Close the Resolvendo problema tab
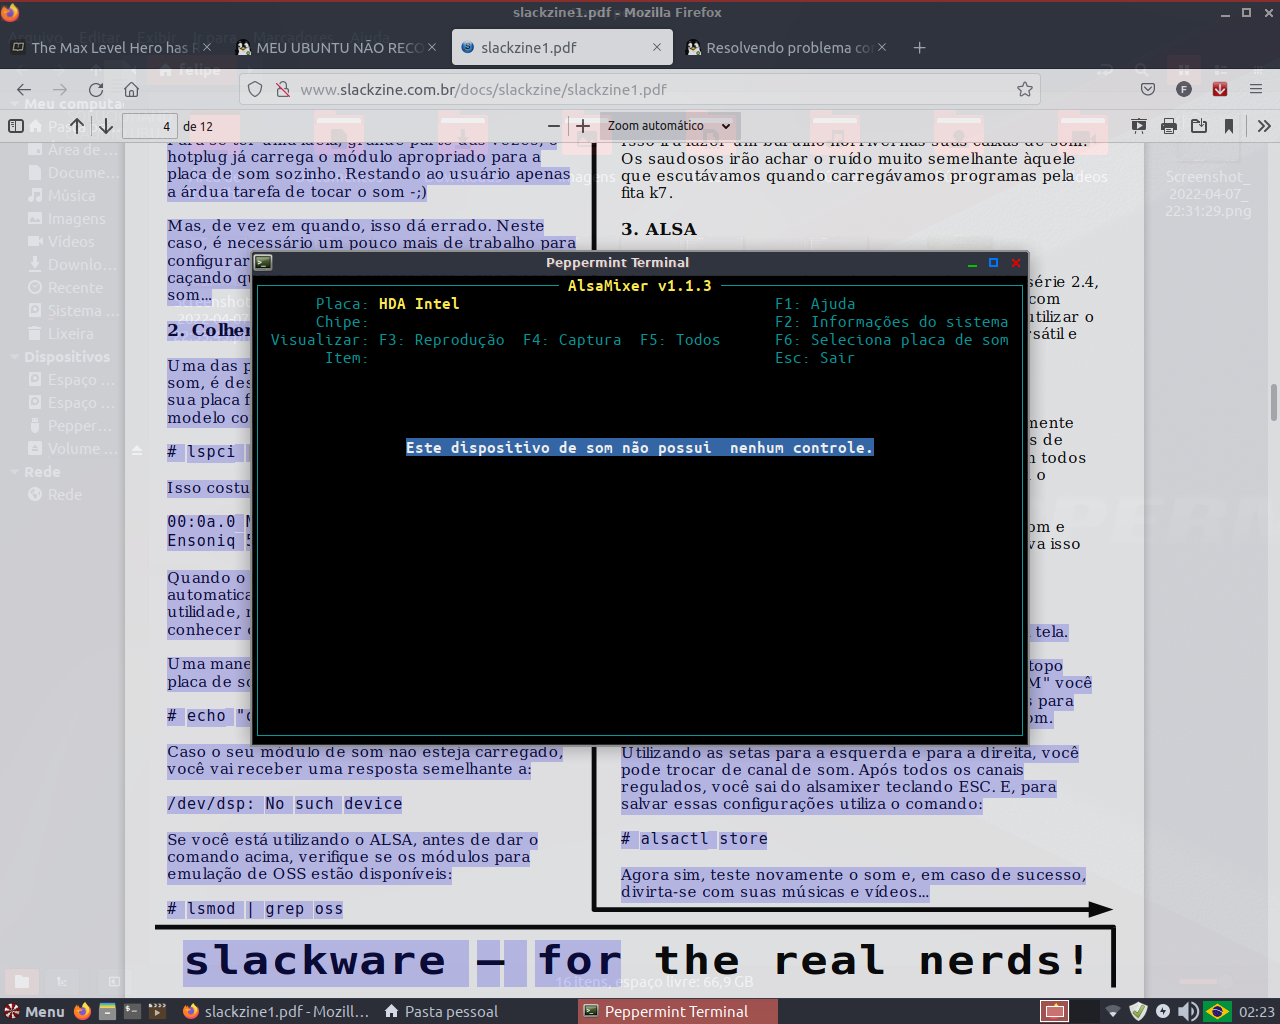 tap(882, 47)
